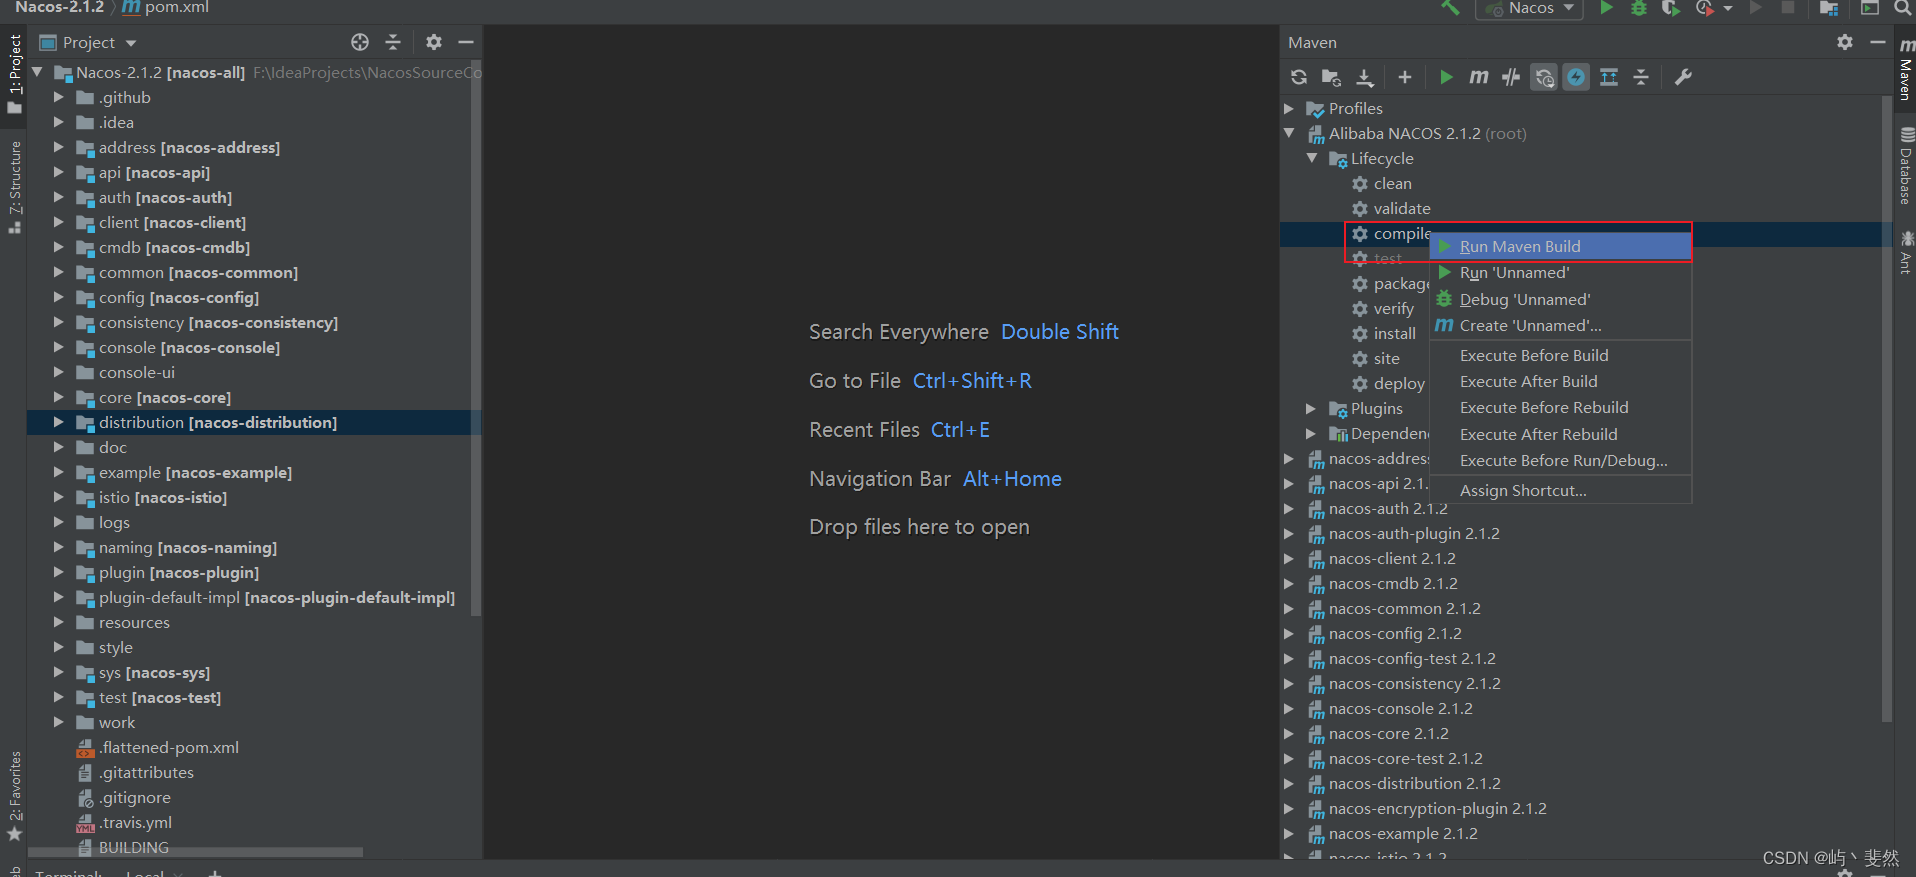Image resolution: width=1916 pixels, height=877 pixels.
Task: Hide the Maven tool window
Action: coord(1878,42)
